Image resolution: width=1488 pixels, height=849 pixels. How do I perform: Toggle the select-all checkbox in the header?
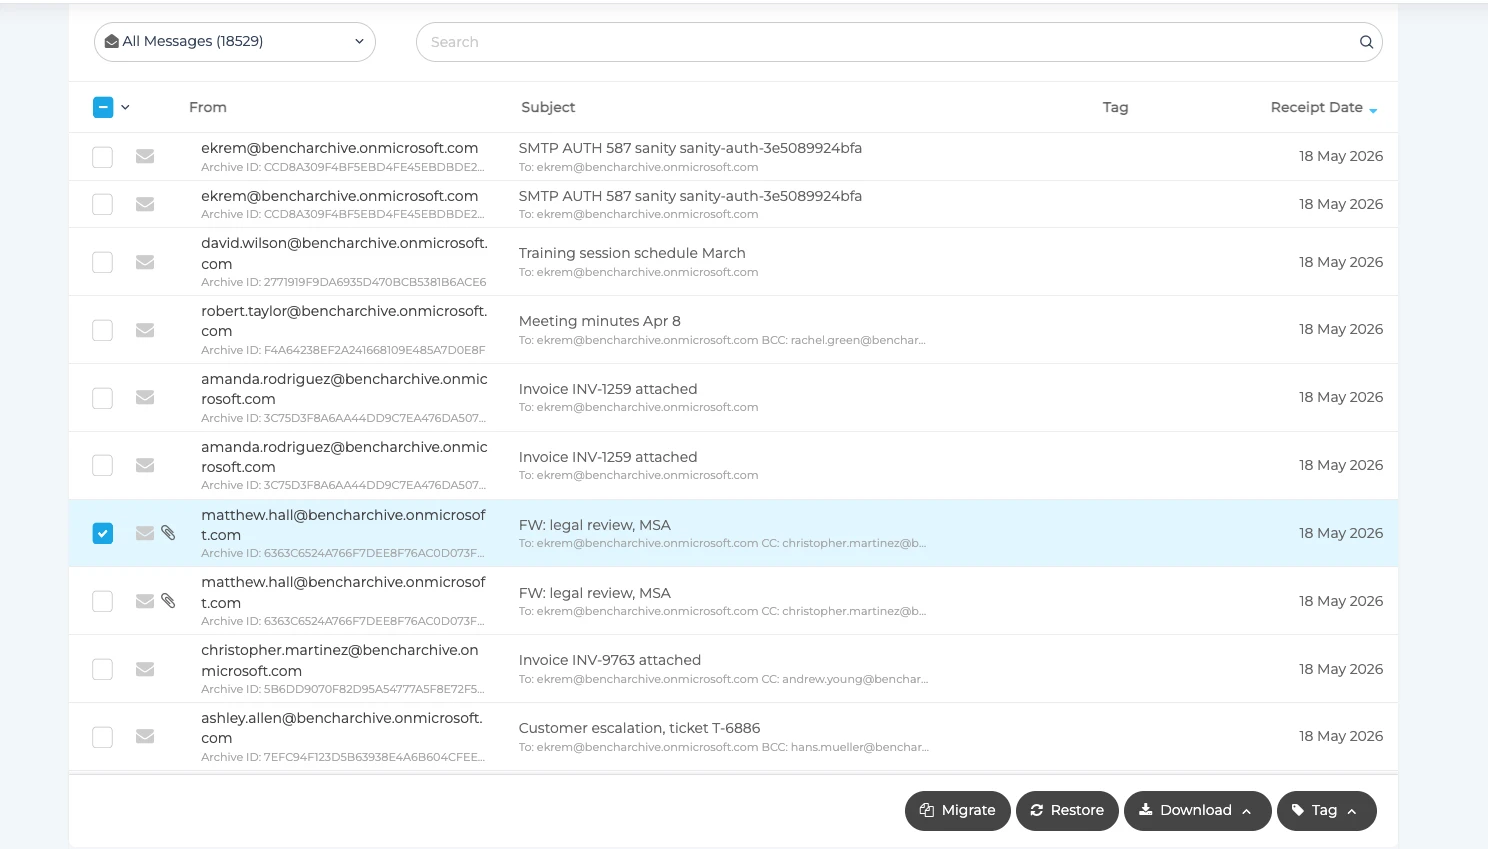coord(103,107)
